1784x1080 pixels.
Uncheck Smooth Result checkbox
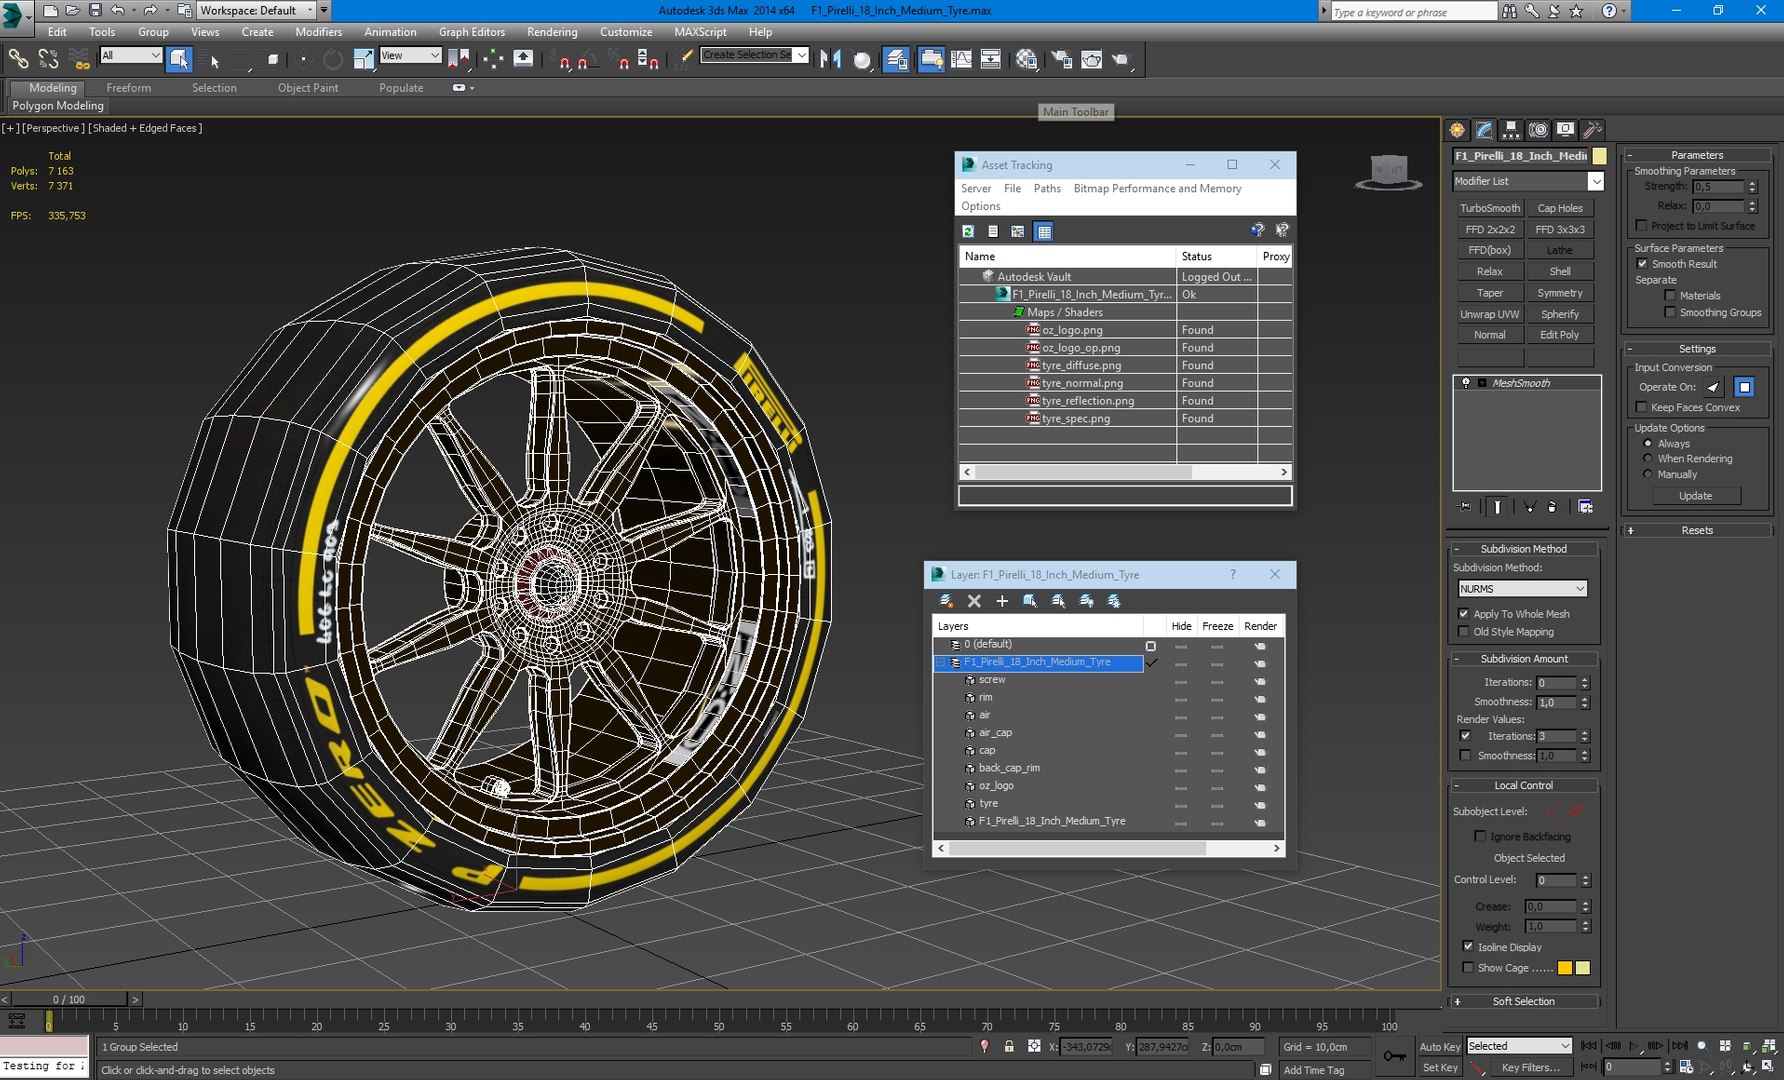tap(1642, 264)
